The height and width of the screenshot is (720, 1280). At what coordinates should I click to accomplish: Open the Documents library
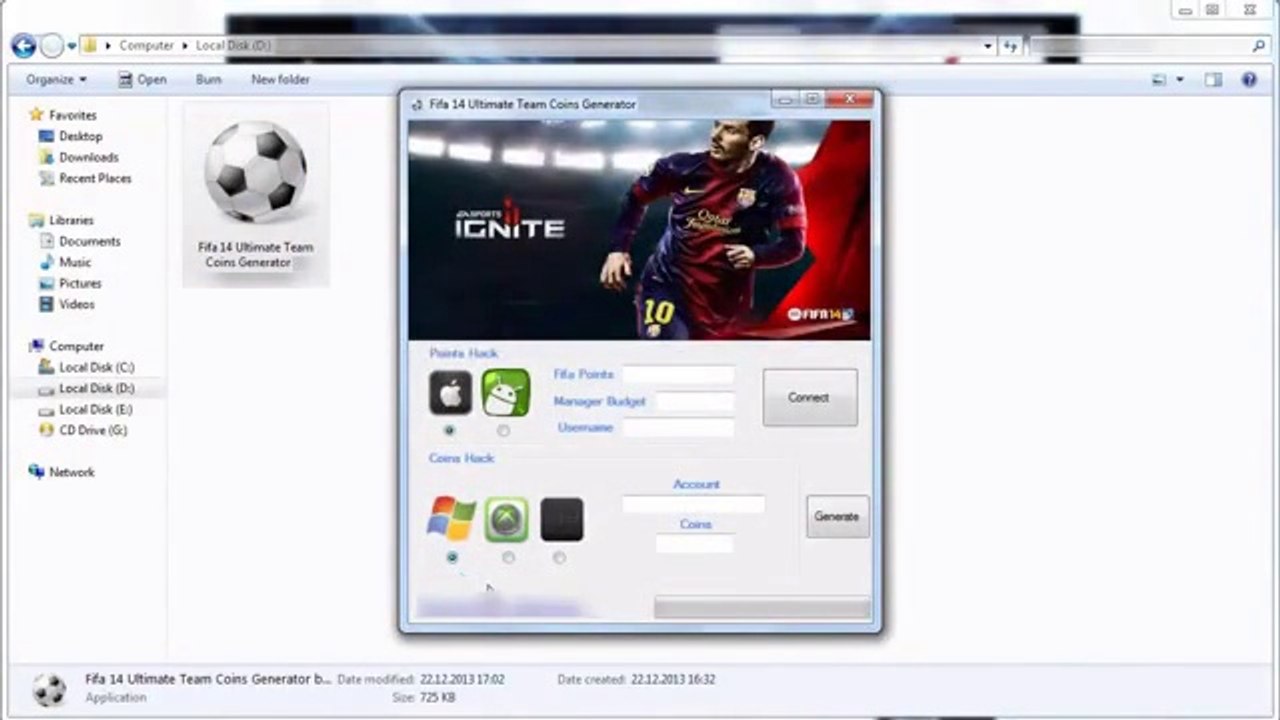coord(79,241)
